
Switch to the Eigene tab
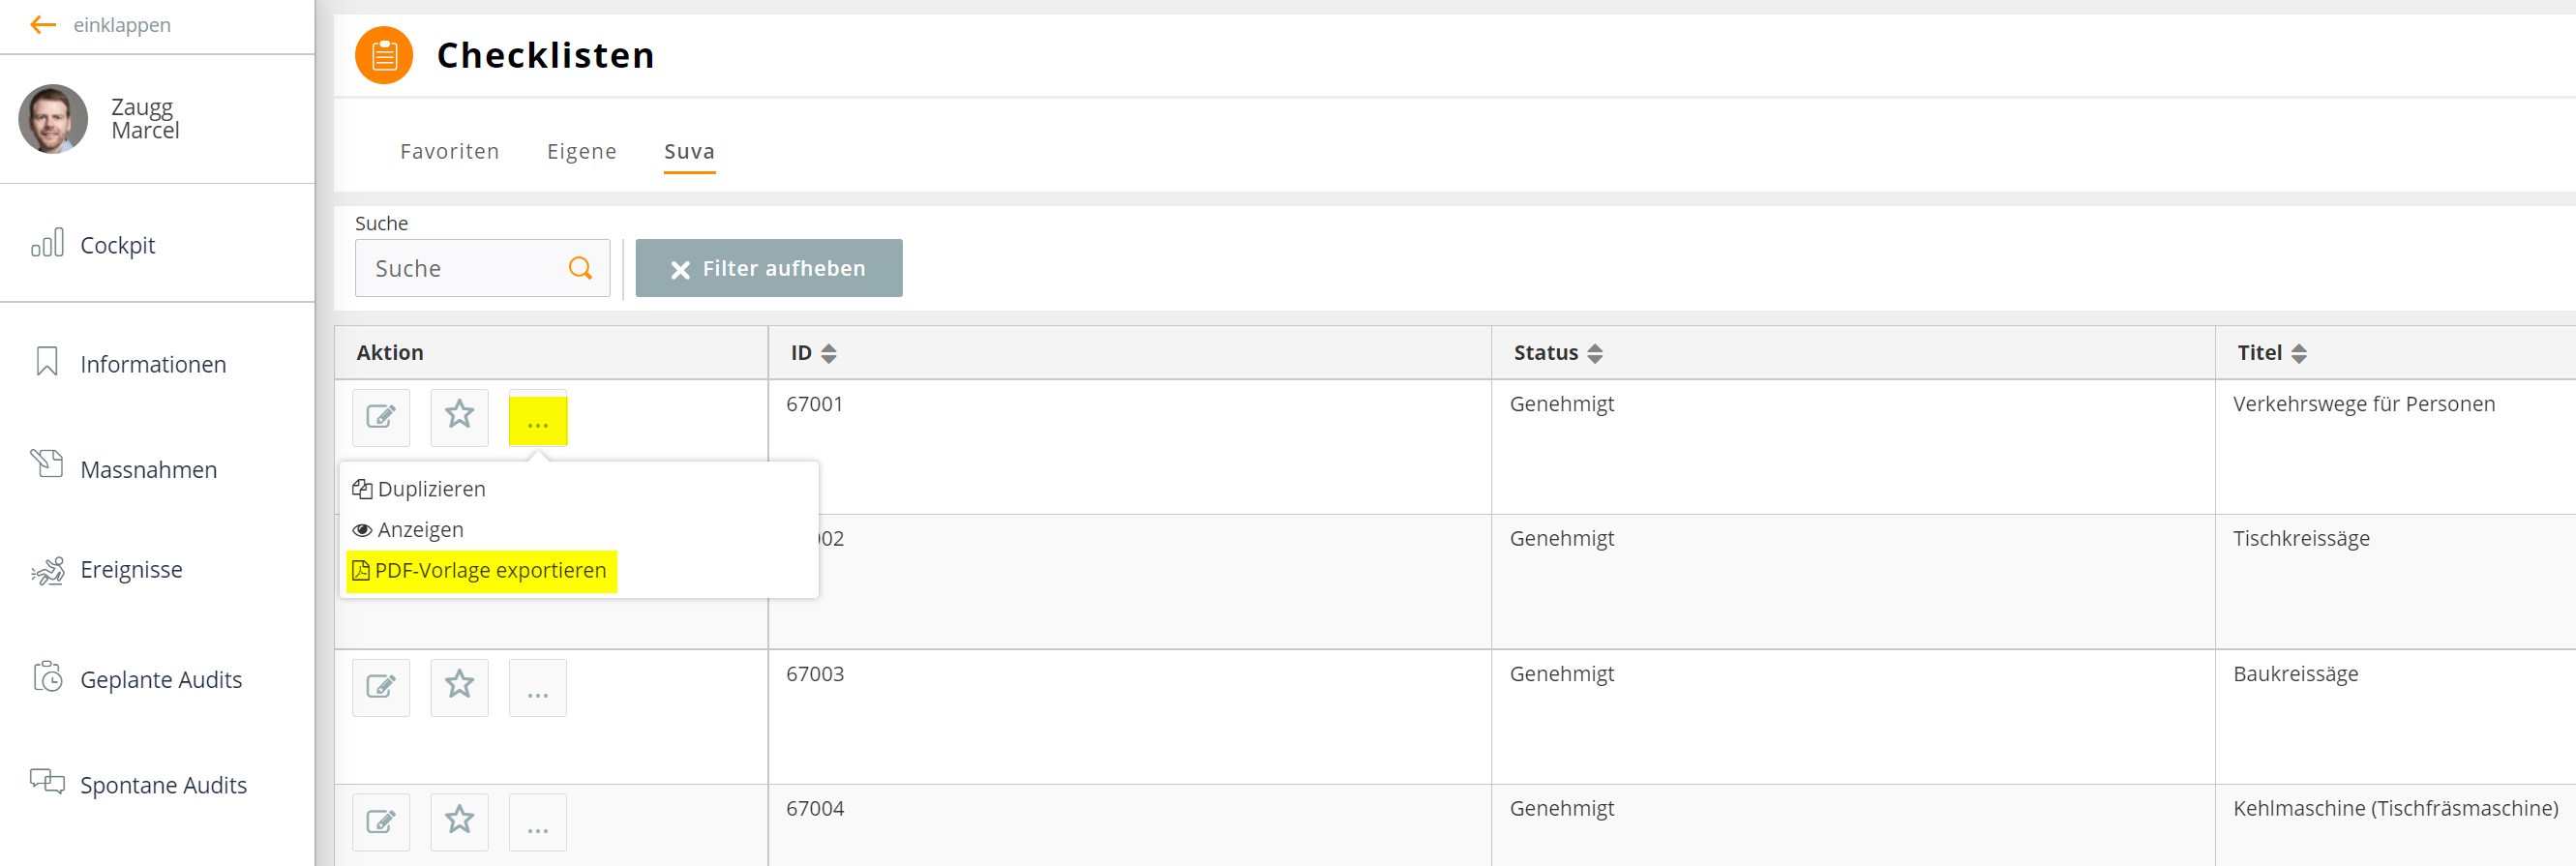pos(581,151)
